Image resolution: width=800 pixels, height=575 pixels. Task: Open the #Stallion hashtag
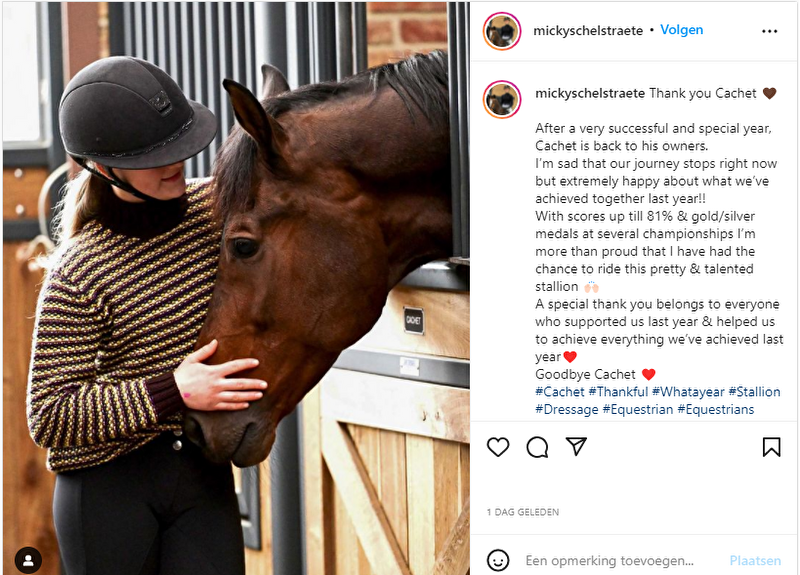point(755,392)
